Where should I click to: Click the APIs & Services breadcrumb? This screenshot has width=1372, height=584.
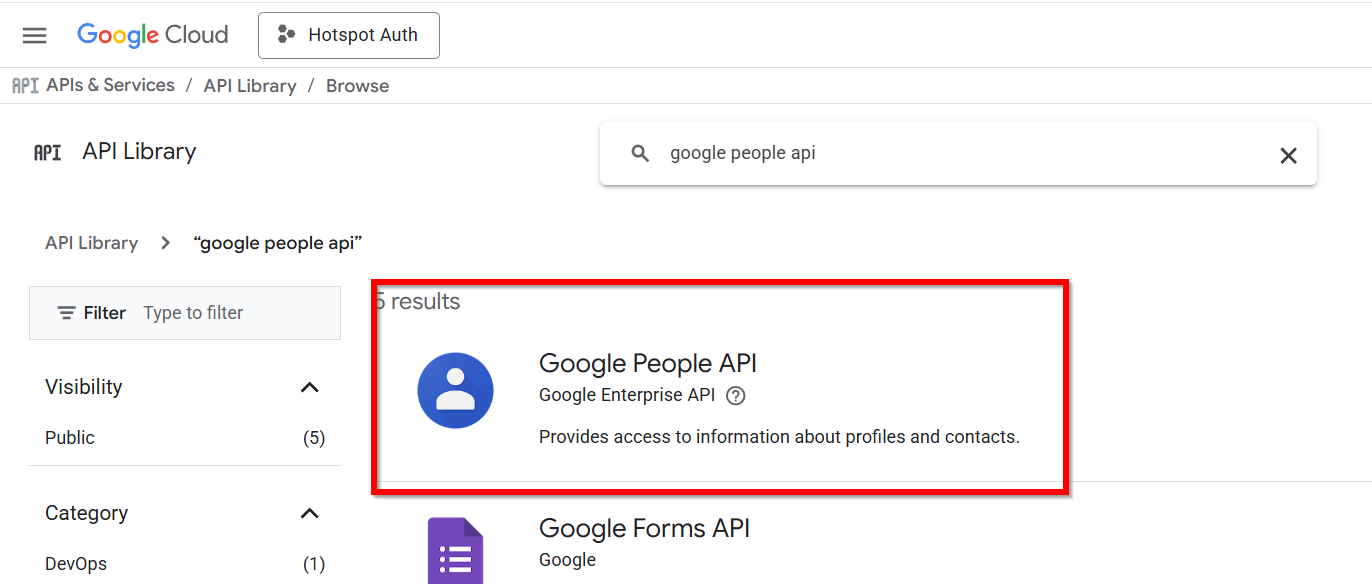point(110,86)
